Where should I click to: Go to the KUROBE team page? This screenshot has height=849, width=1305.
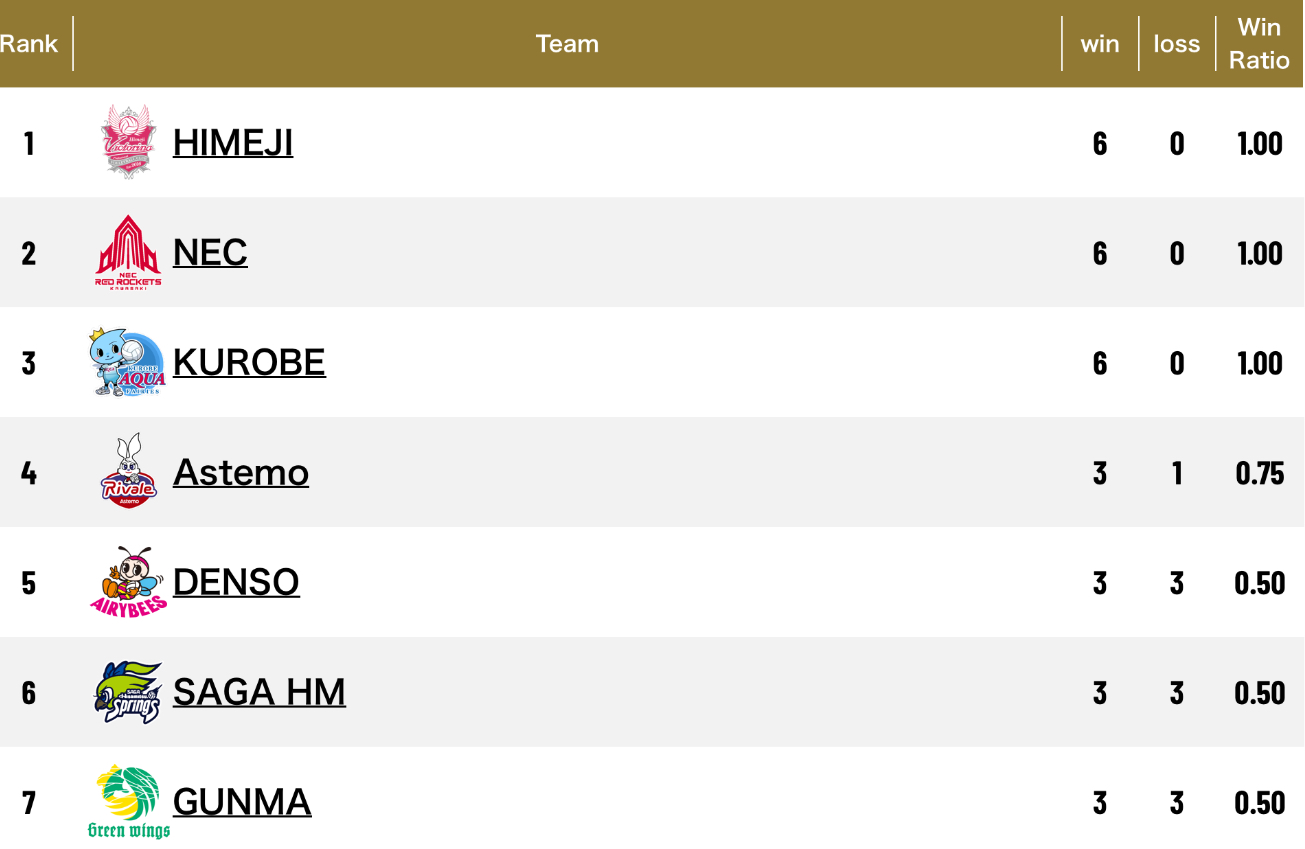click(249, 362)
